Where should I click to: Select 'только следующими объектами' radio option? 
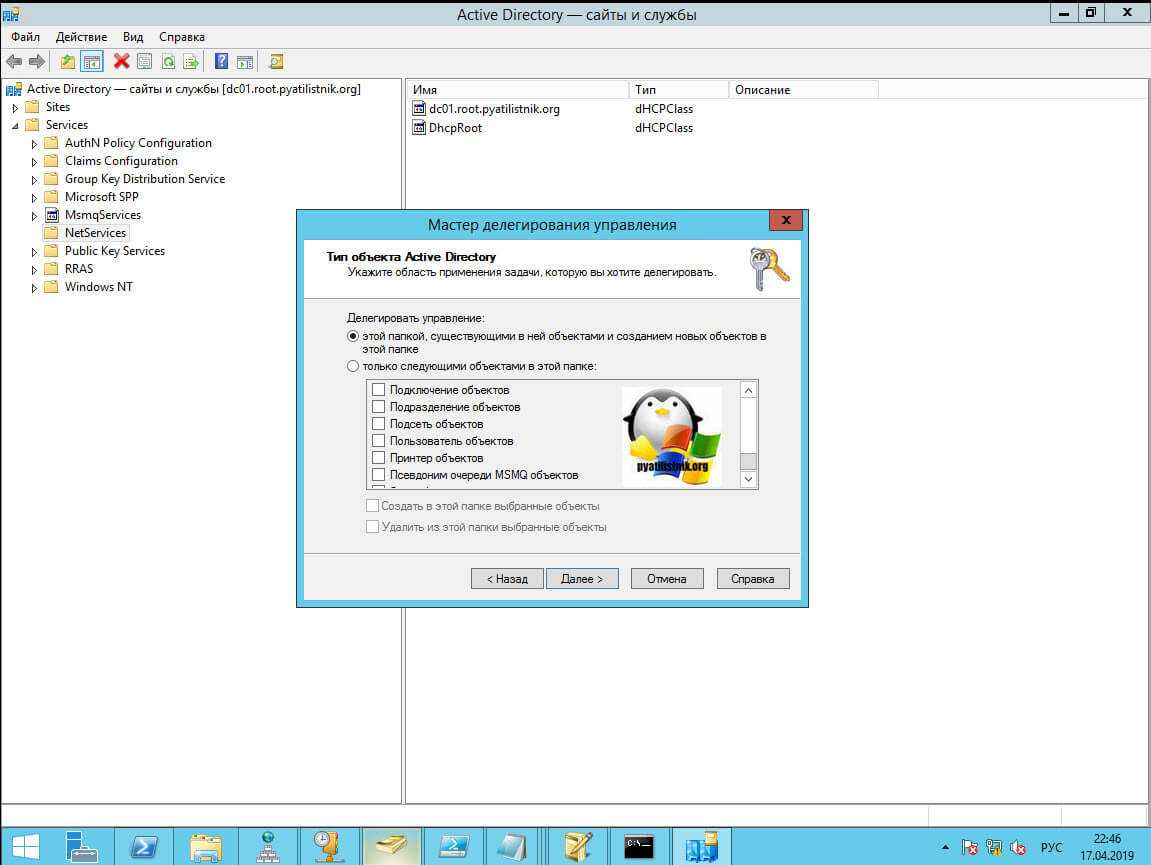point(353,366)
